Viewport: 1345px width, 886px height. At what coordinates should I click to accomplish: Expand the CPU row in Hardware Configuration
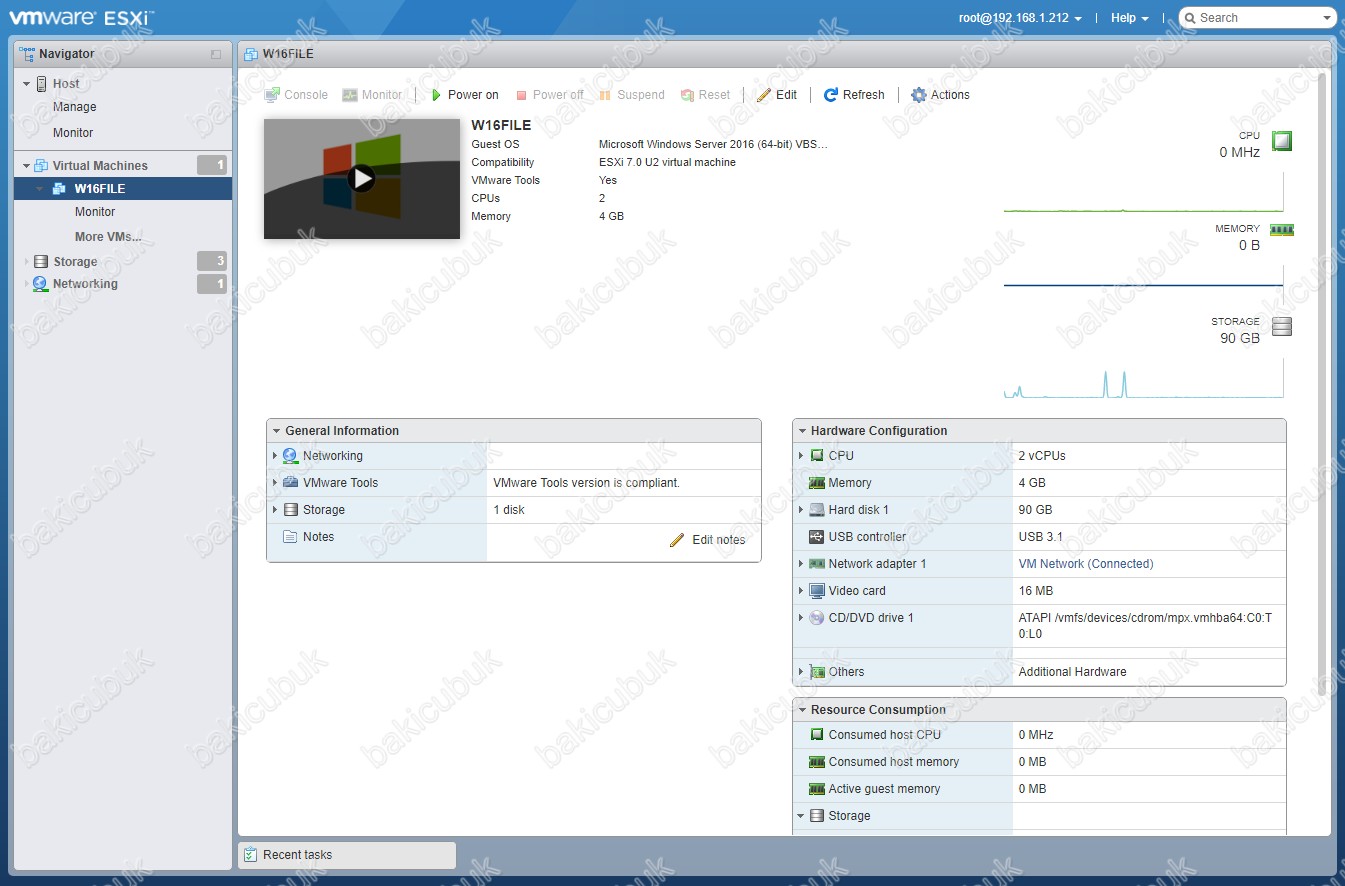click(801, 456)
